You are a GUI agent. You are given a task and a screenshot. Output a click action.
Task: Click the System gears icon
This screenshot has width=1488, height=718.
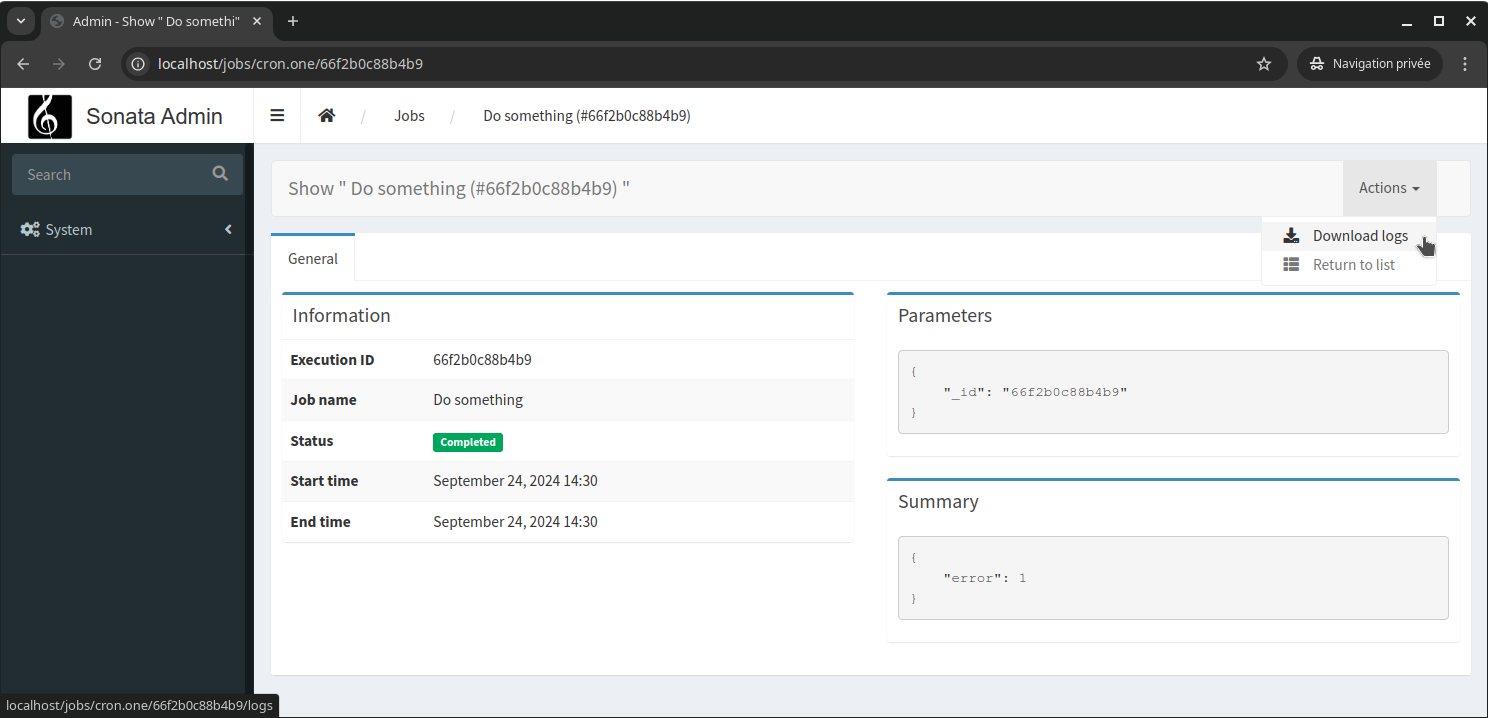[x=30, y=230]
